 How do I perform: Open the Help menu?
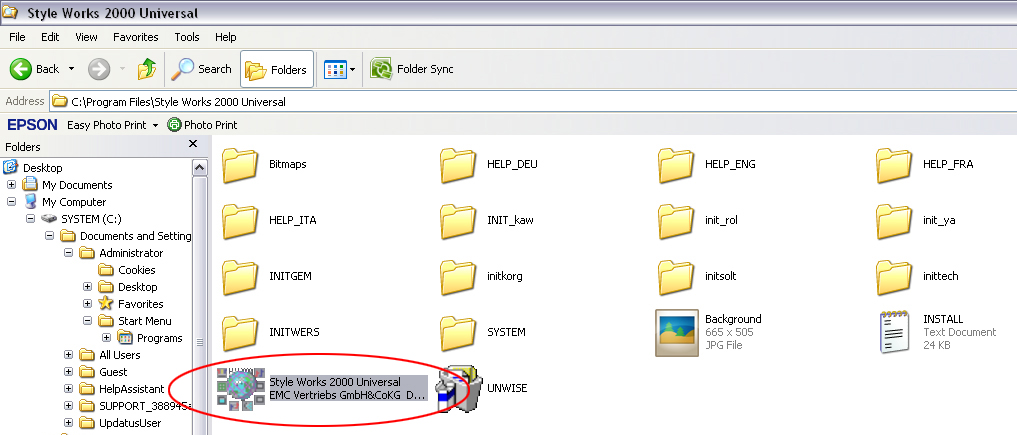226,37
